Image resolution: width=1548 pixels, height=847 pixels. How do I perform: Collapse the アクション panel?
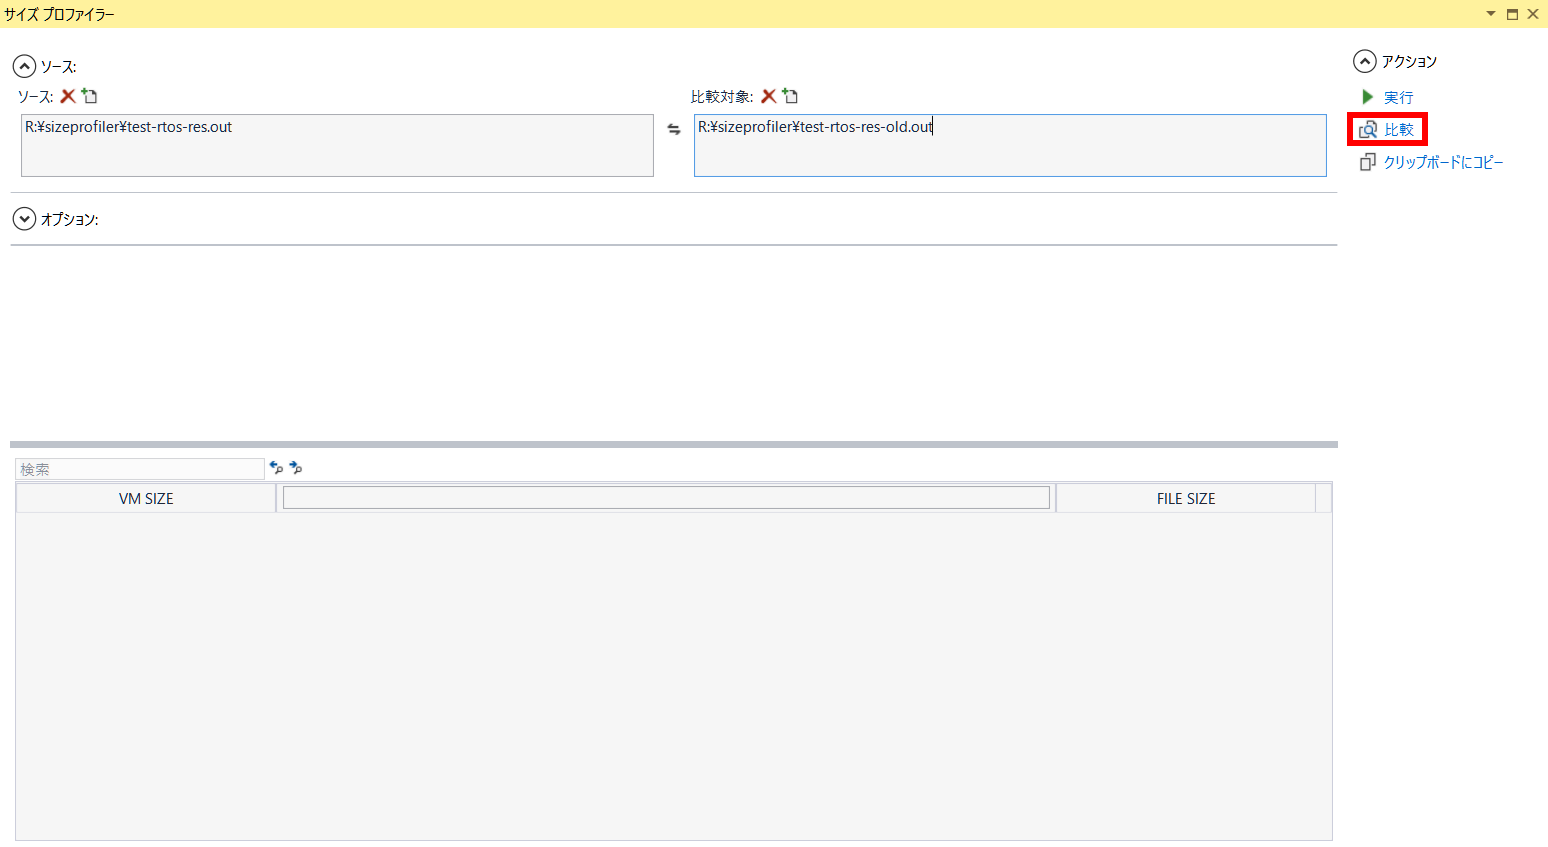(1365, 62)
